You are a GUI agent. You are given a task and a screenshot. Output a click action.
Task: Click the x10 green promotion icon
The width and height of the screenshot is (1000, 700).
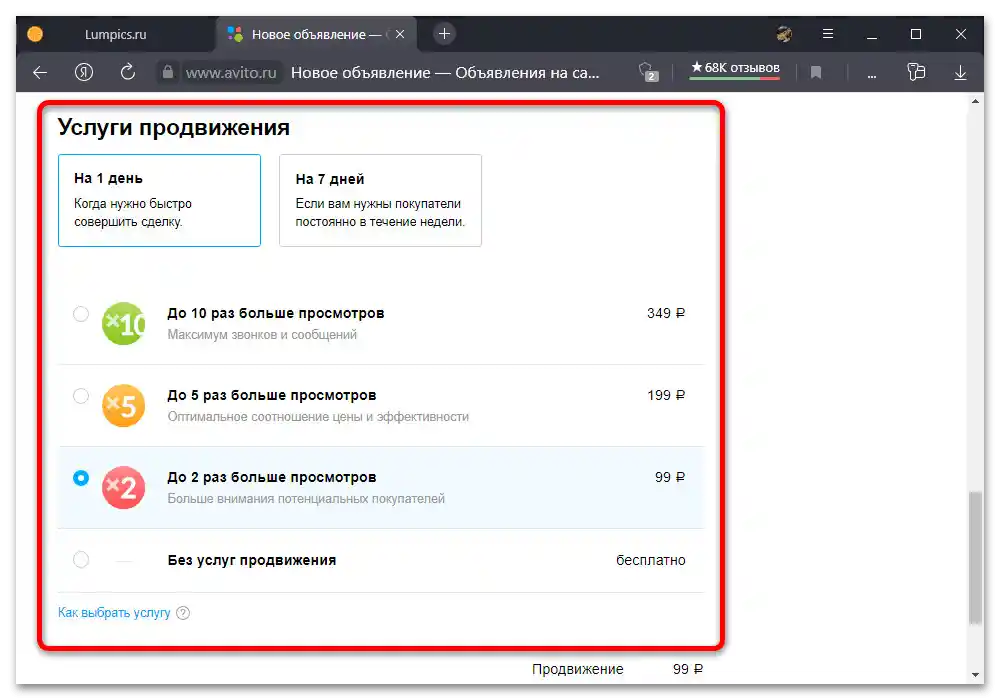pyautogui.click(x=124, y=323)
